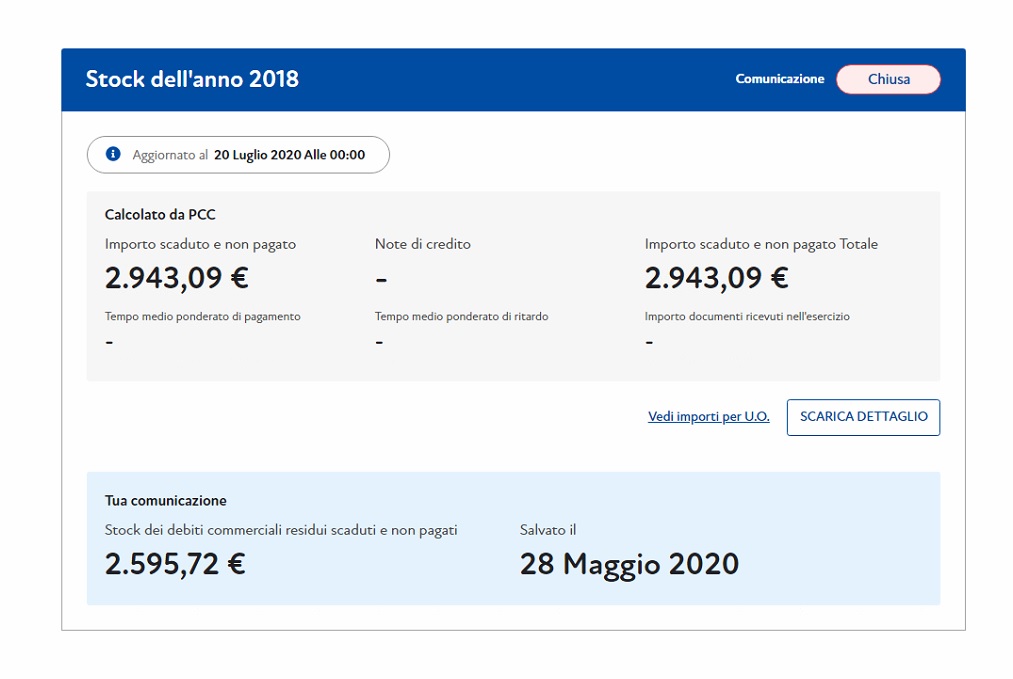Image resolution: width=1013 pixels, height=679 pixels.
Task: Click the Chiusa status badge
Action: click(x=888, y=79)
